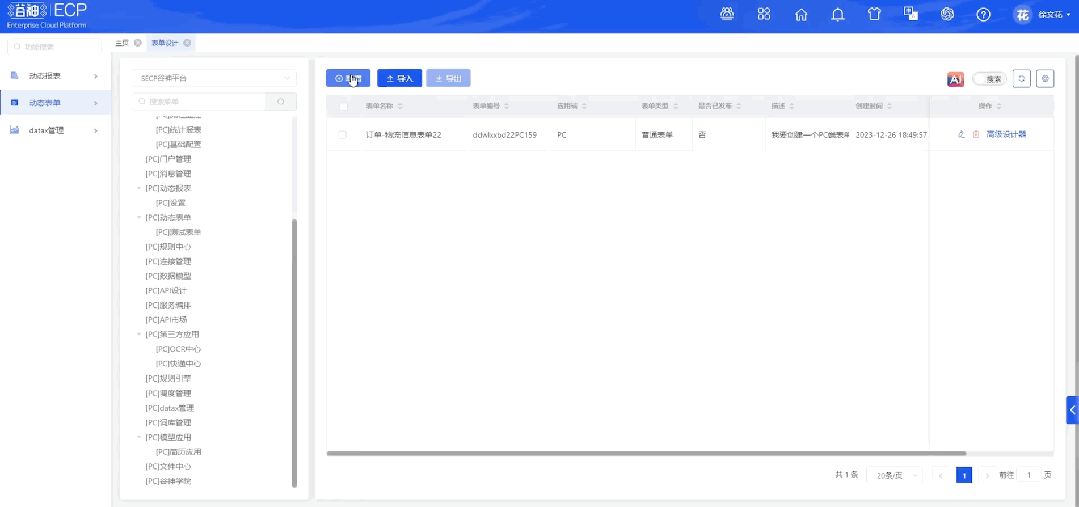Select [PC]测试表单 in tree
1079x507 pixels.
point(179,232)
